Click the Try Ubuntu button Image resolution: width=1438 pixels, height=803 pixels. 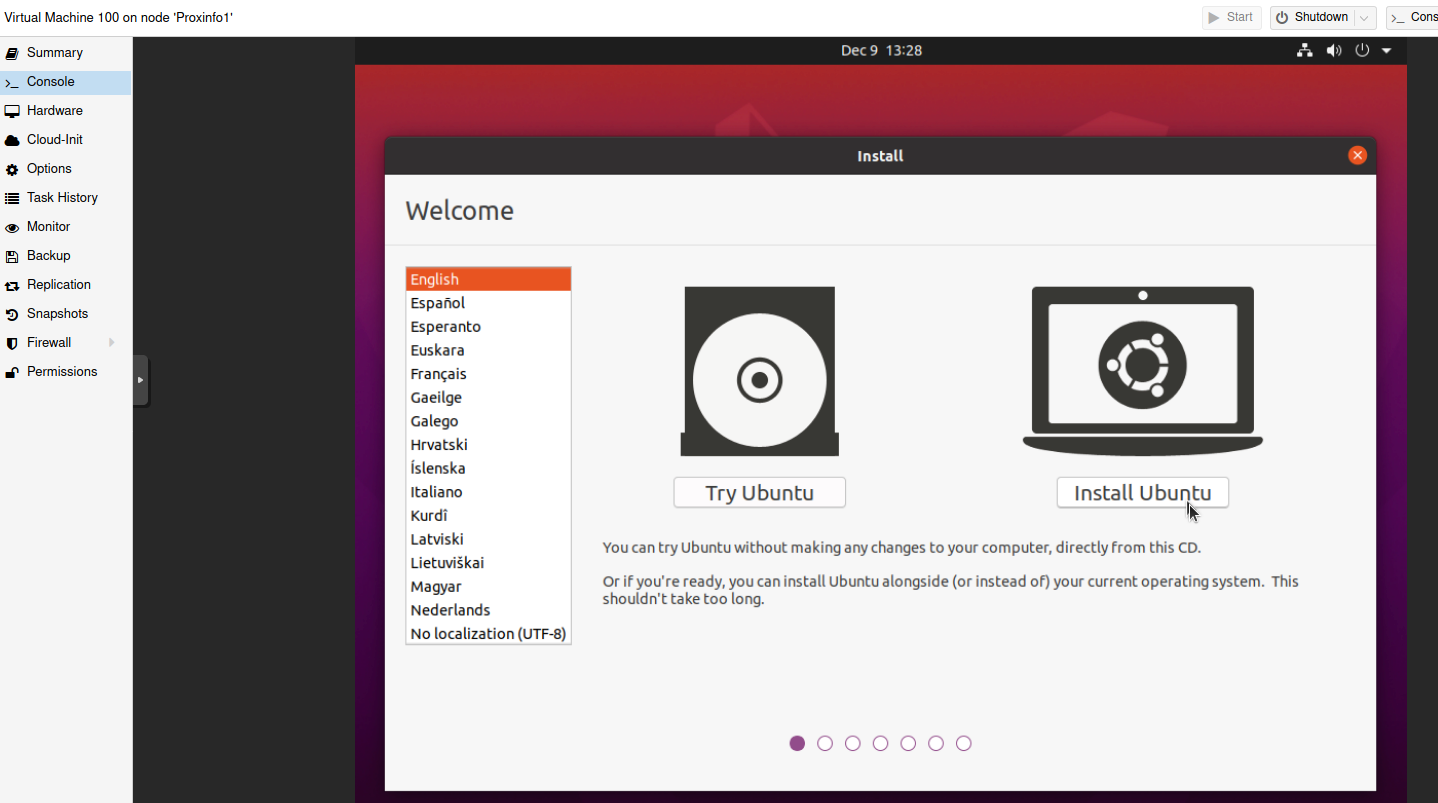tap(760, 493)
